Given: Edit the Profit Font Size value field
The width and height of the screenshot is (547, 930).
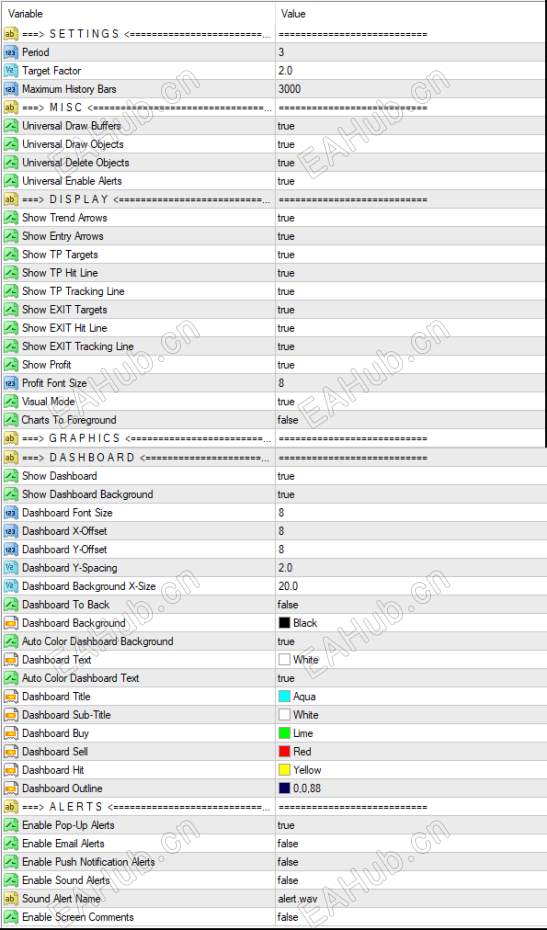Looking at the screenshot, I should 410,383.
